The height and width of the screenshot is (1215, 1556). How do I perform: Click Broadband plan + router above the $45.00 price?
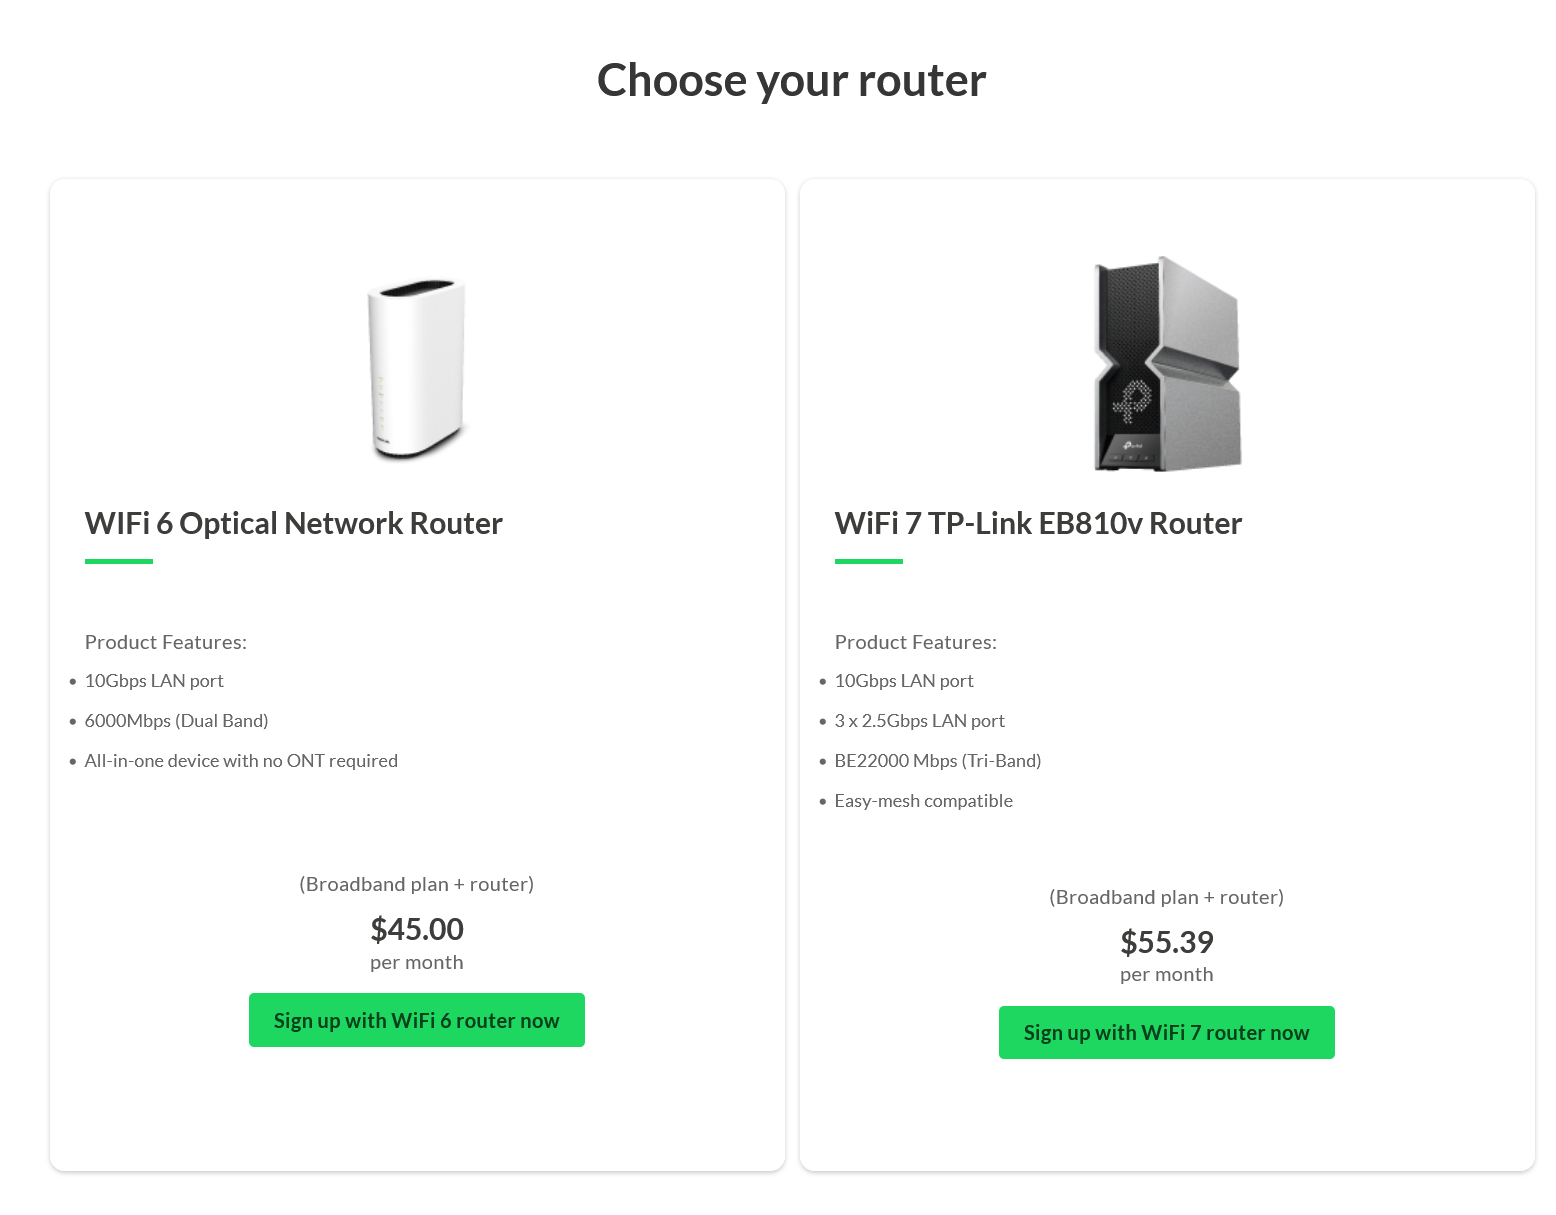click(417, 884)
